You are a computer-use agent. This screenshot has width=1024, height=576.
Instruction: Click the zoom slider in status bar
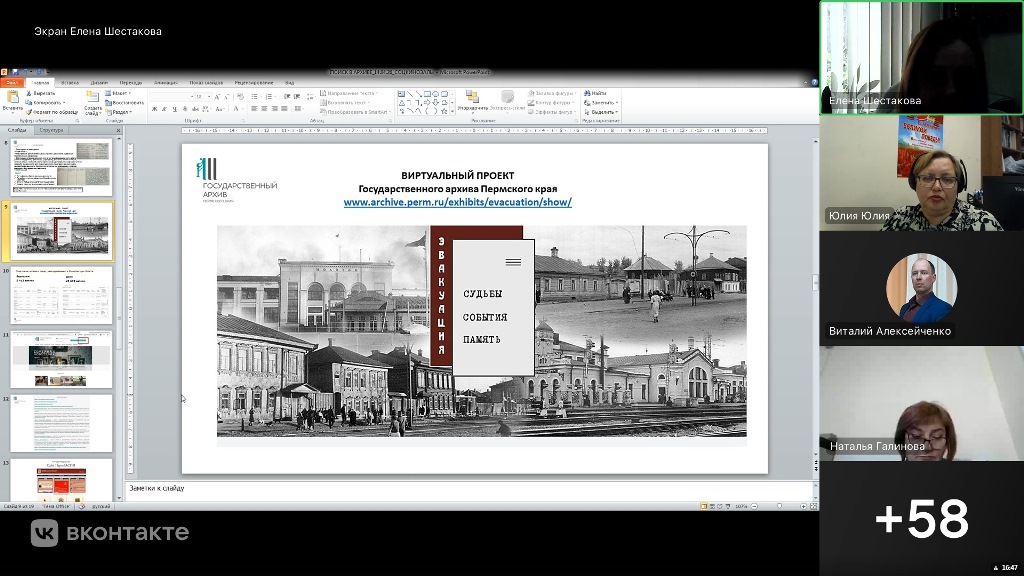click(x=780, y=506)
